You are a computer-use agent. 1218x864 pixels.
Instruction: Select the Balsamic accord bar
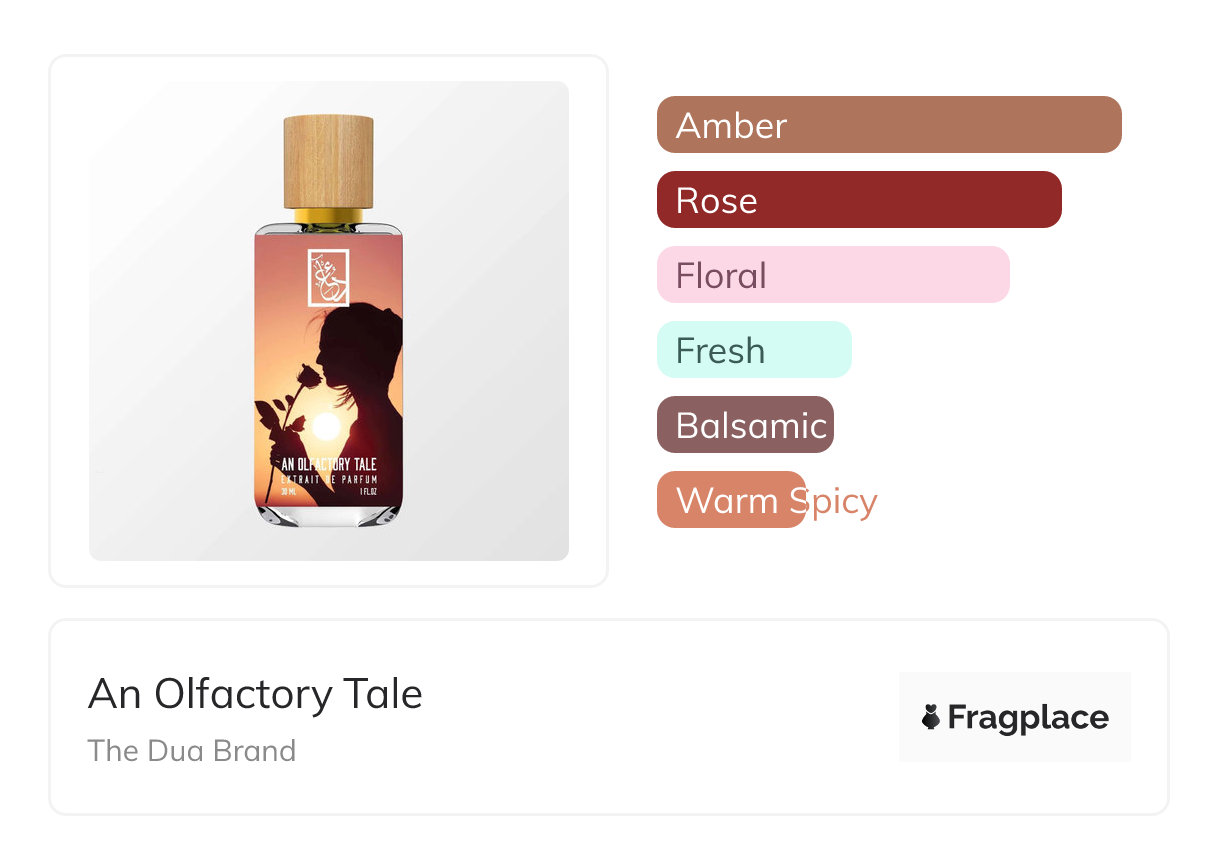point(745,425)
